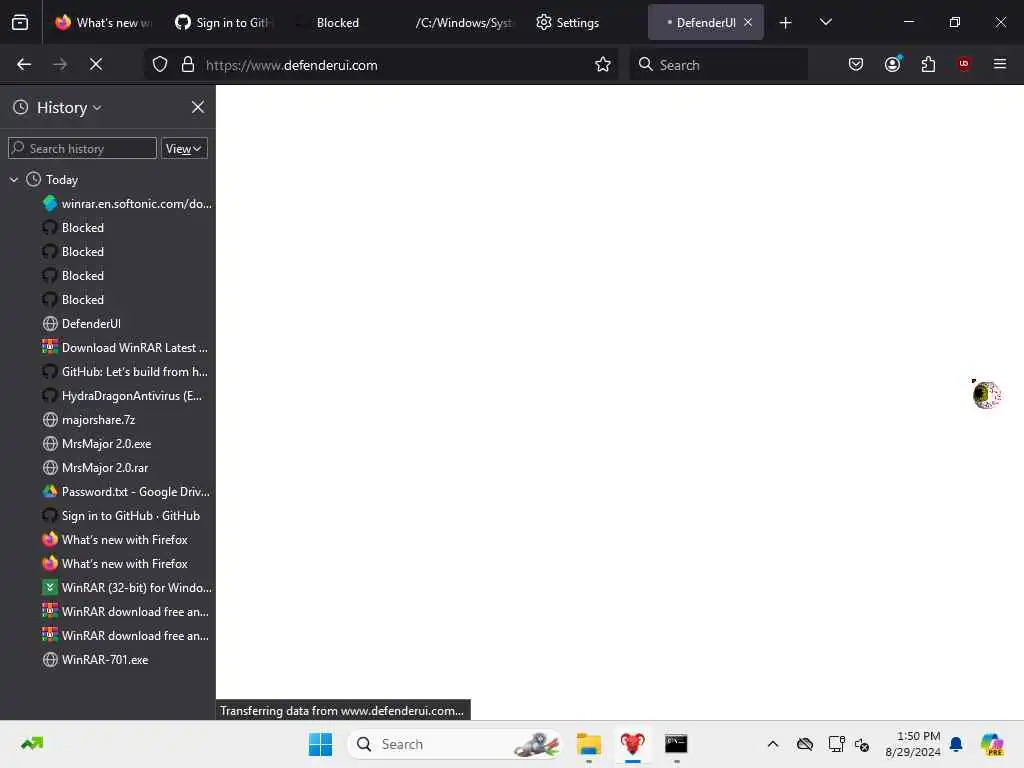Viewport: 1024px width, 768px height.
Task: Open clock showing 1:50 PM
Action: click(912, 744)
